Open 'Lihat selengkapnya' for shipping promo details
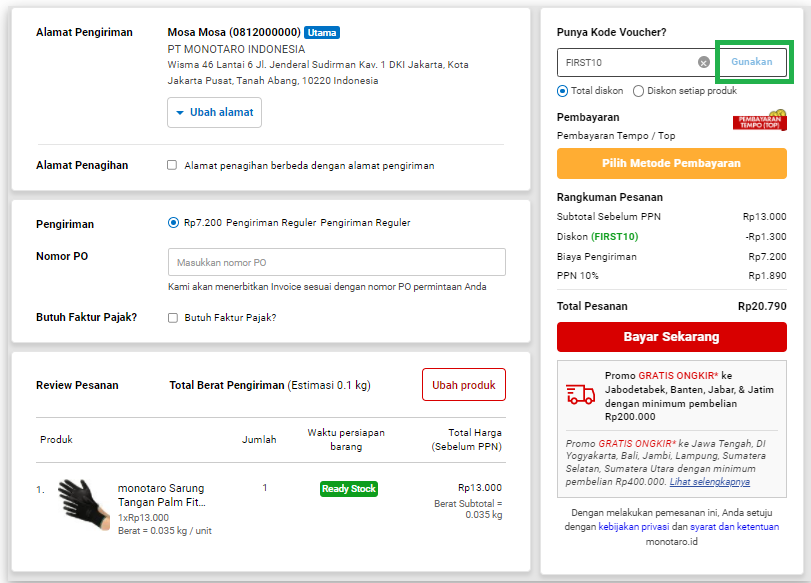The image size is (811, 583). point(711,482)
